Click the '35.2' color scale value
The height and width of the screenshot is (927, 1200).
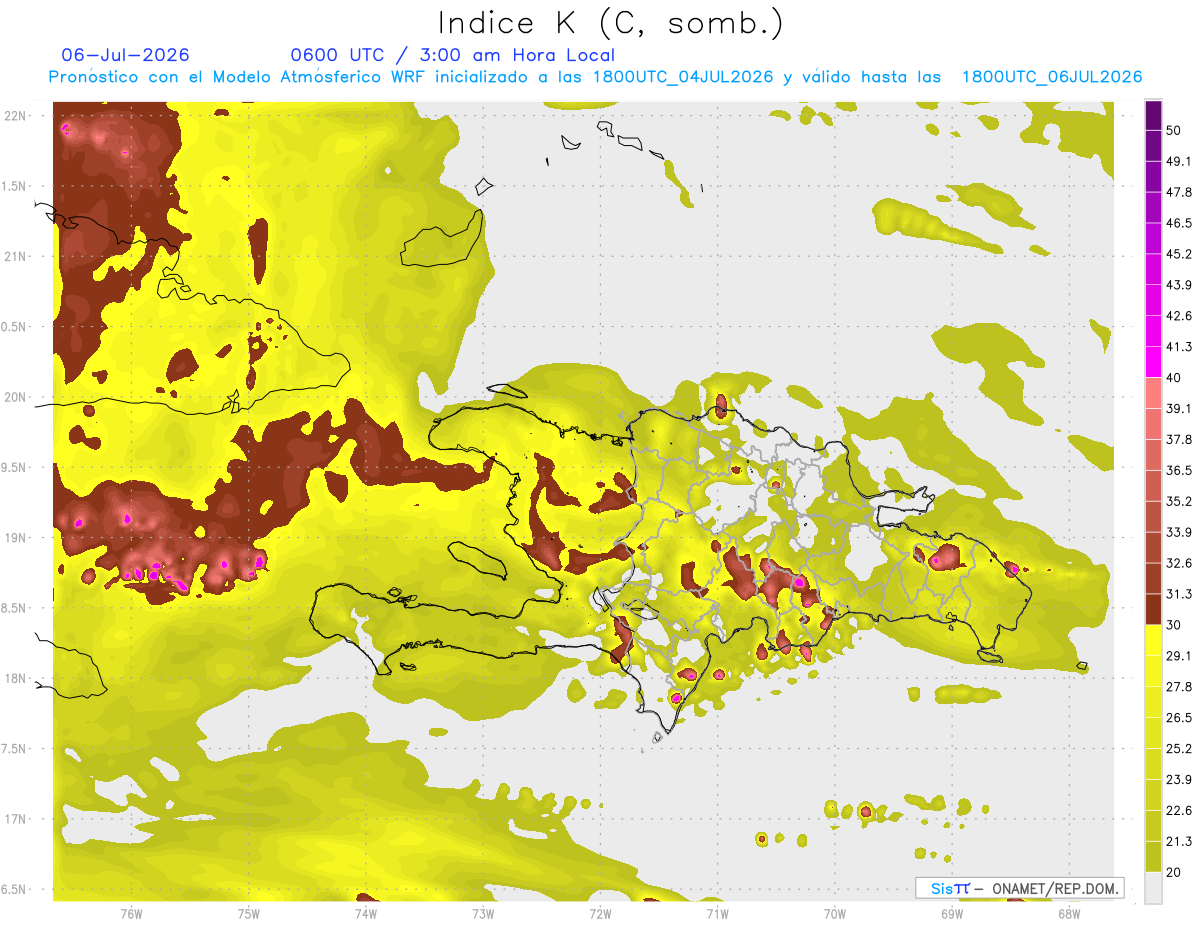(1178, 502)
